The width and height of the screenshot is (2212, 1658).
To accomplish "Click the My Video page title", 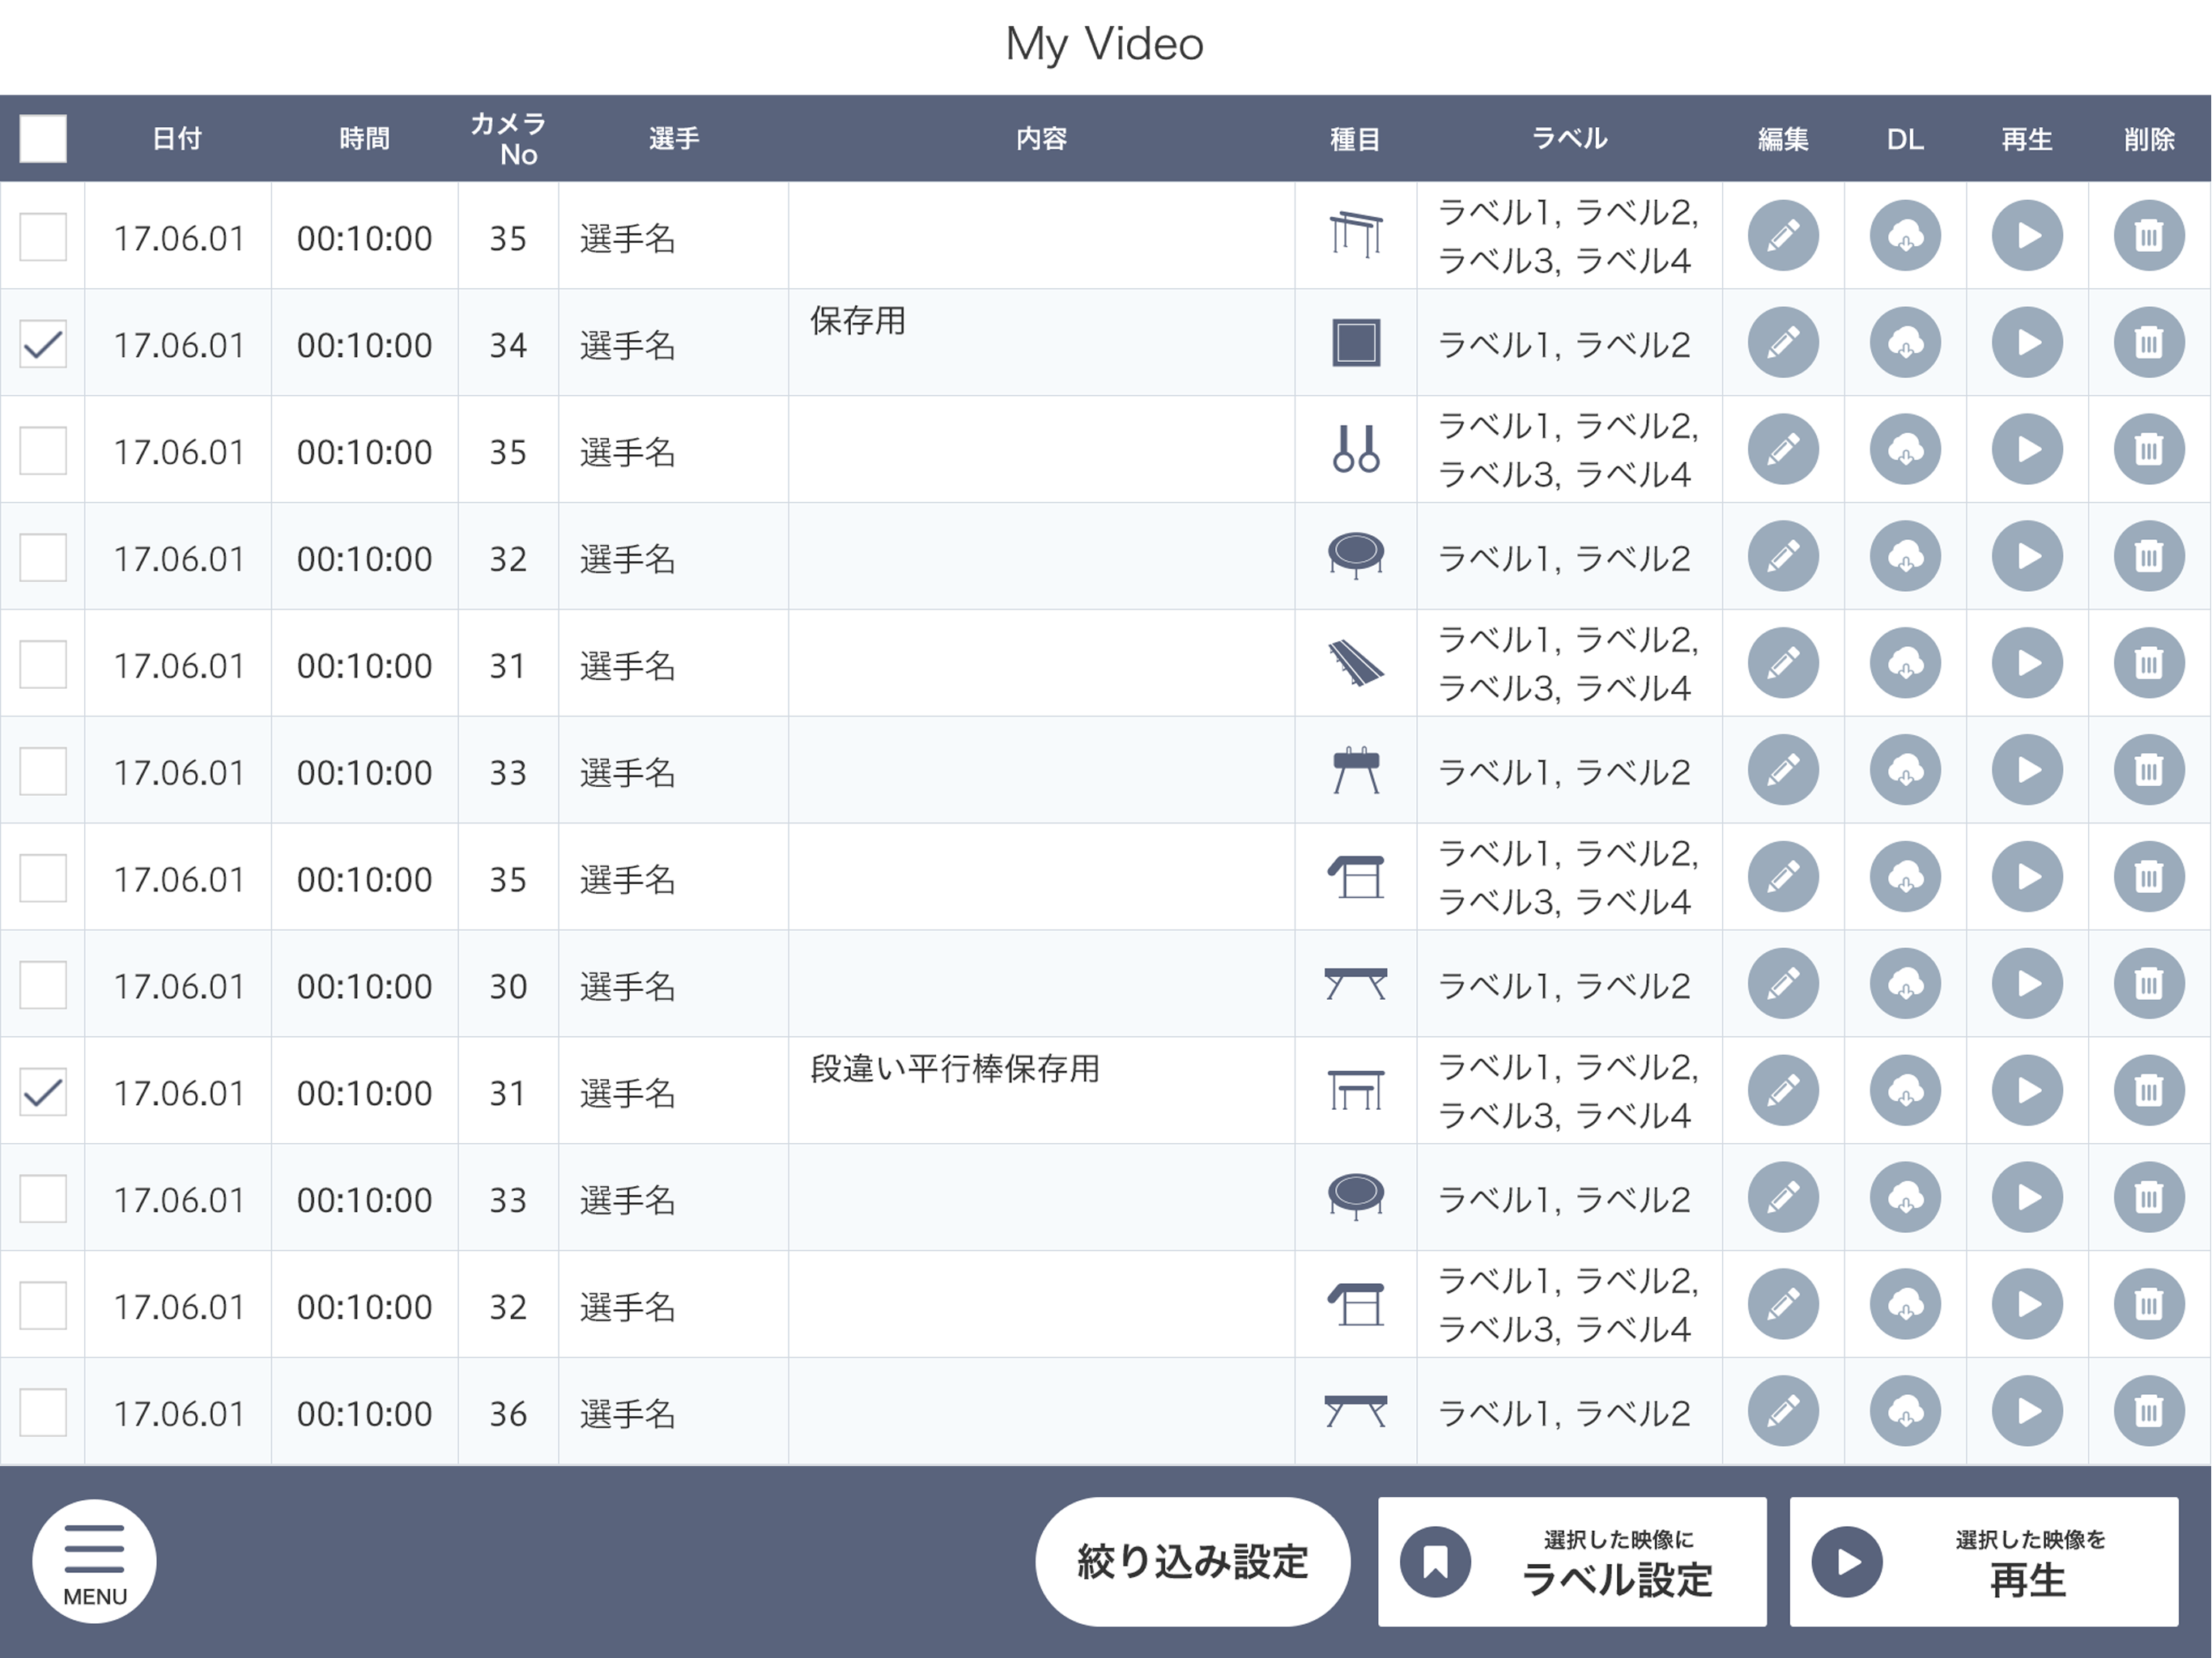I will pyautogui.click(x=1105, y=45).
